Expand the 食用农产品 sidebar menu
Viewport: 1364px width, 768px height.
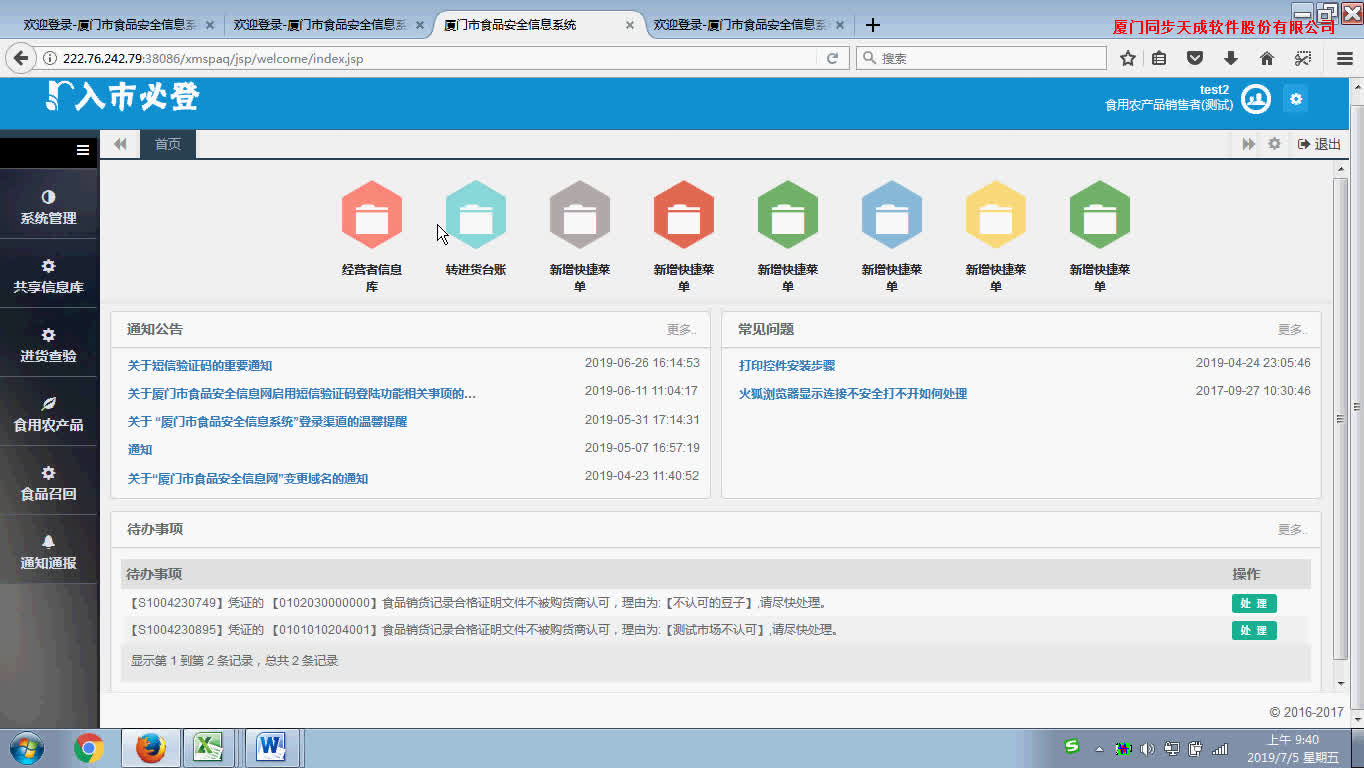(x=49, y=415)
